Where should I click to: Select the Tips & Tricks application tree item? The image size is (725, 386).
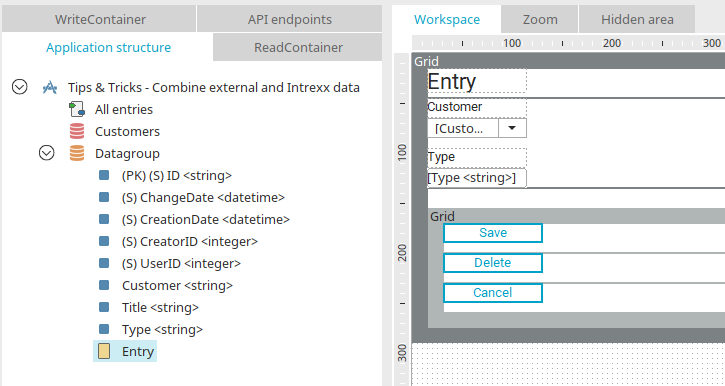[214, 87]
